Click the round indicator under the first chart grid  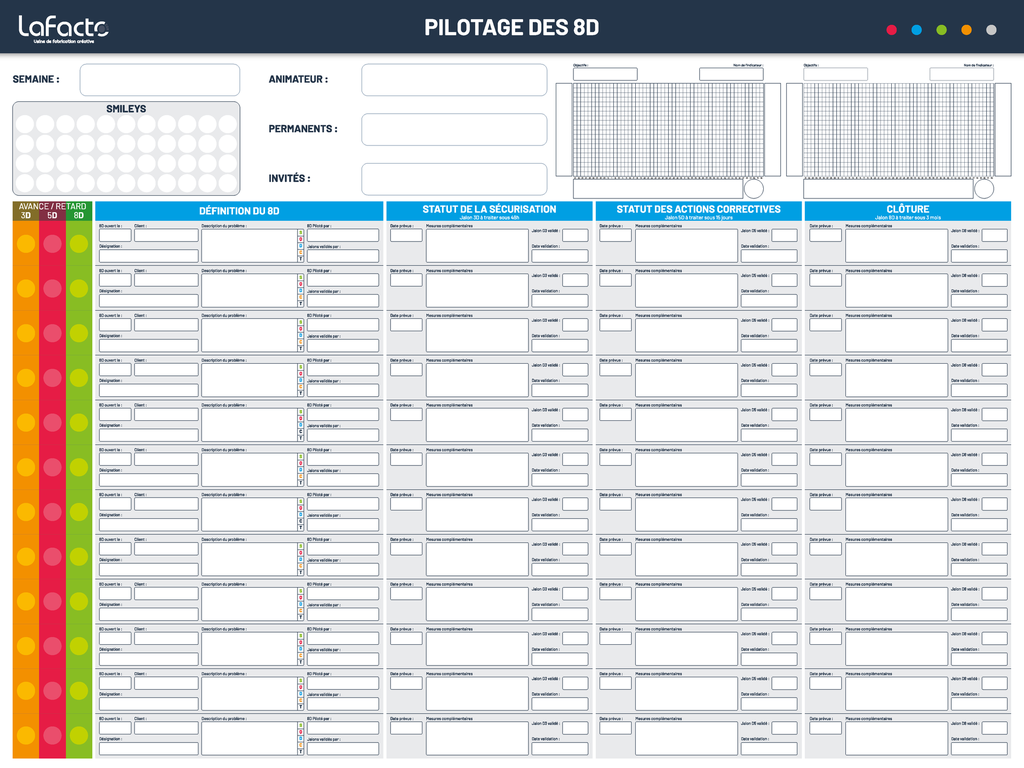[754, 189]
